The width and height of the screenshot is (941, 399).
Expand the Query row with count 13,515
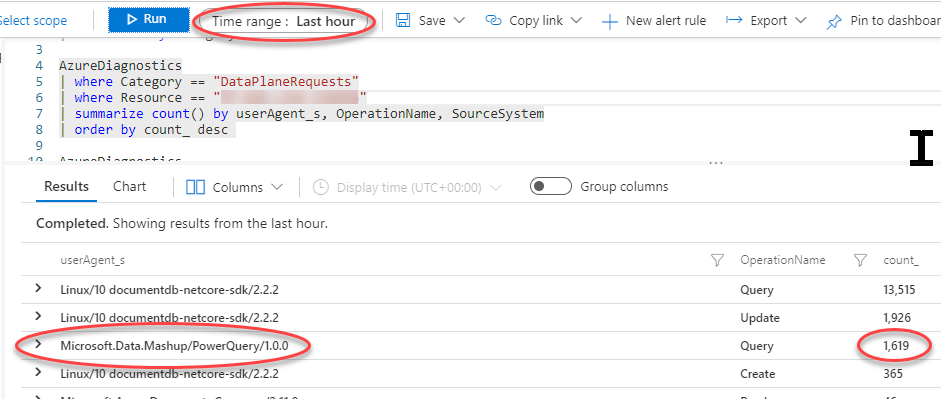(x=38, y=288)
